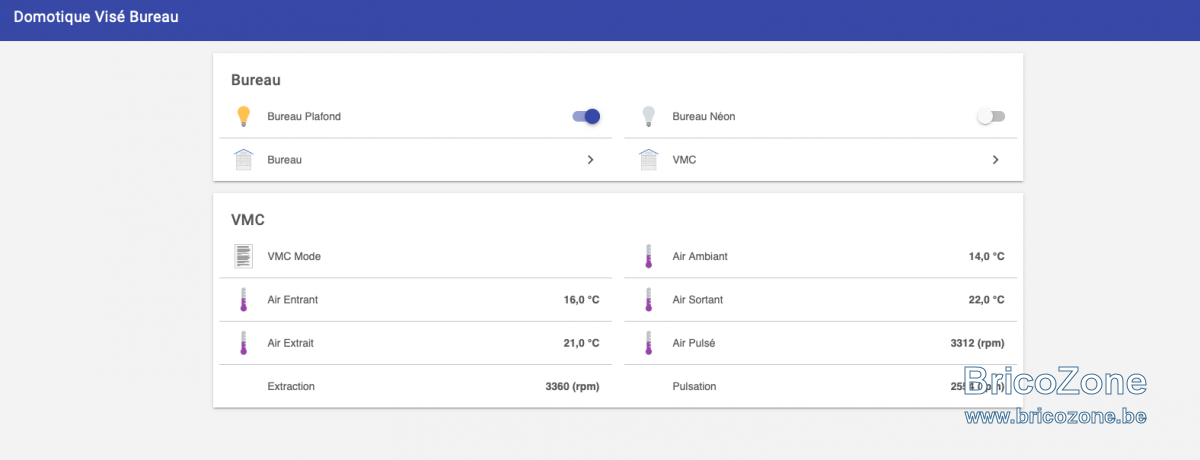Click the Air Sortant value 22,0 °C

tap(986, 300)
